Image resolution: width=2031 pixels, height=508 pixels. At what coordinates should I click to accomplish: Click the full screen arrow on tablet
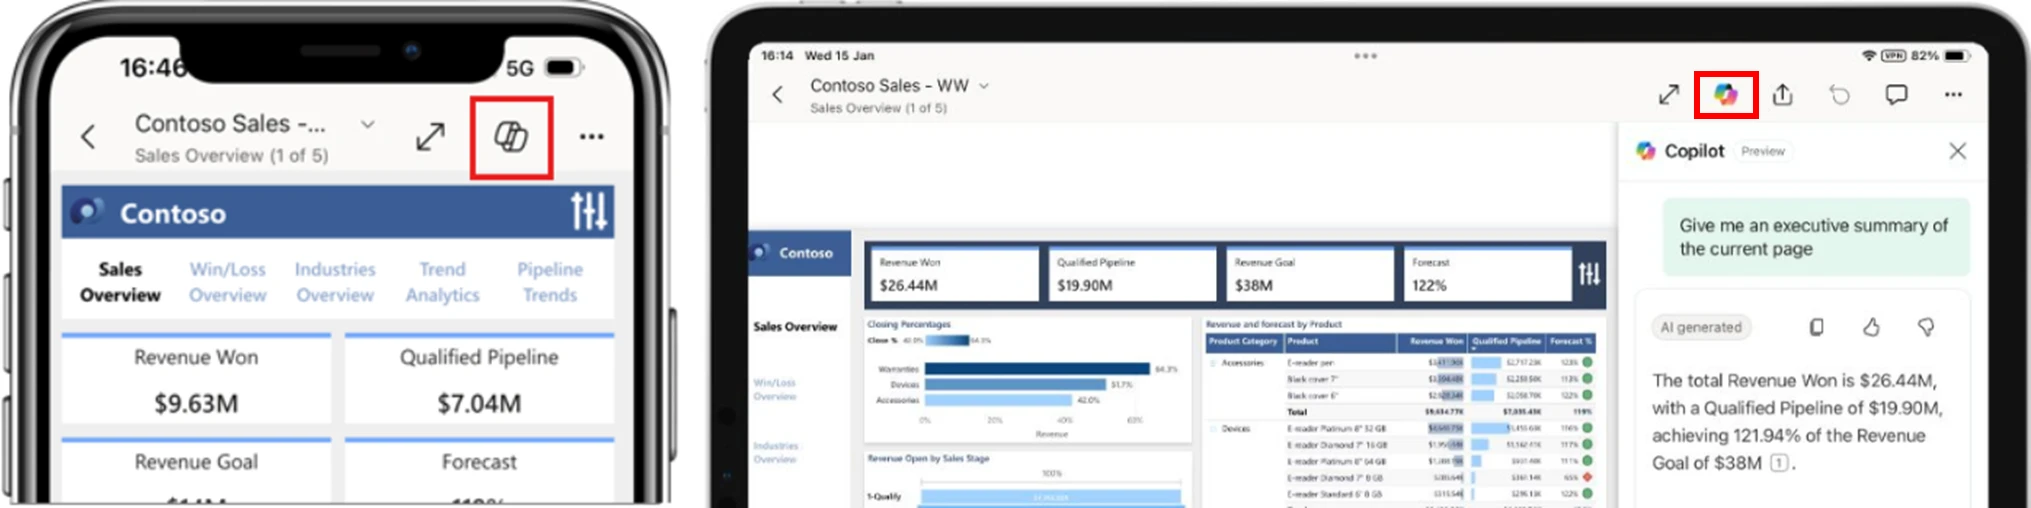[1668, 95]
